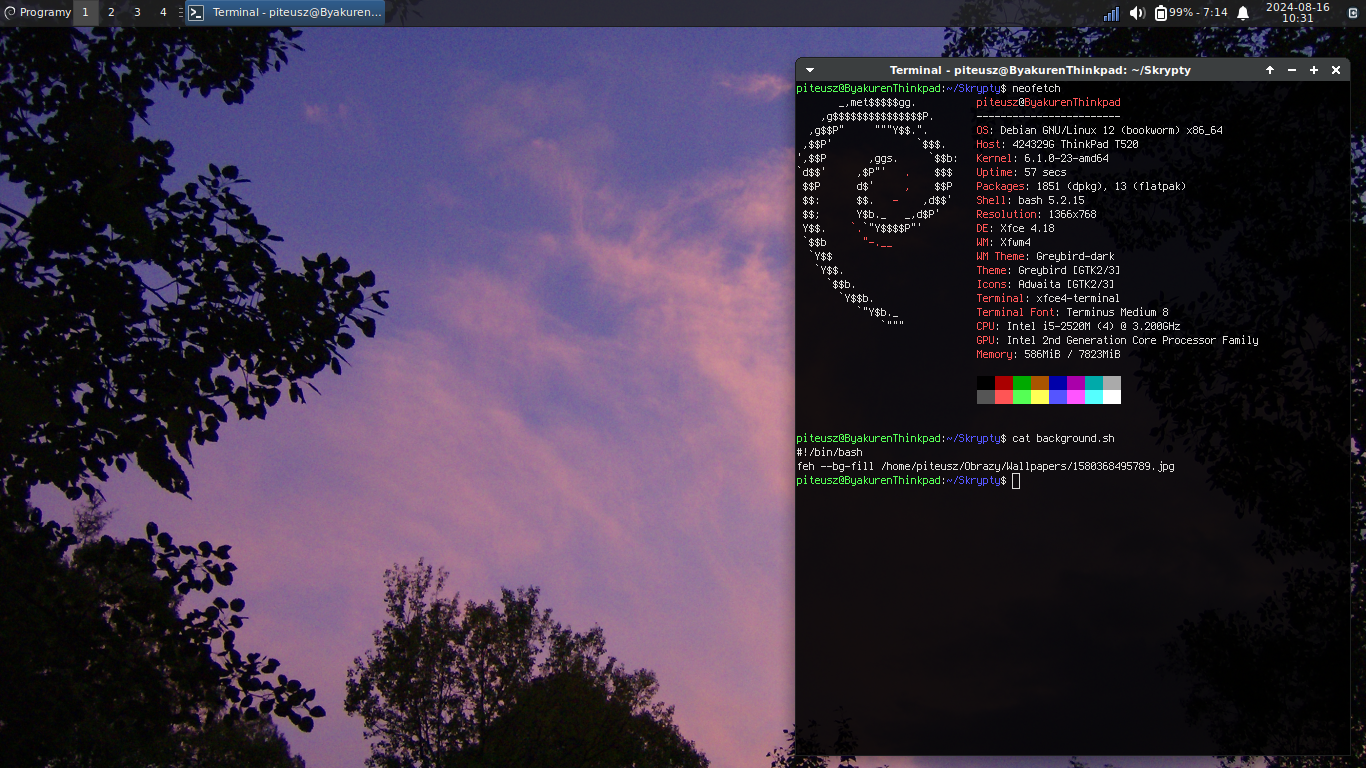Click the 'cat background.sh' command text

point(1063,439)
